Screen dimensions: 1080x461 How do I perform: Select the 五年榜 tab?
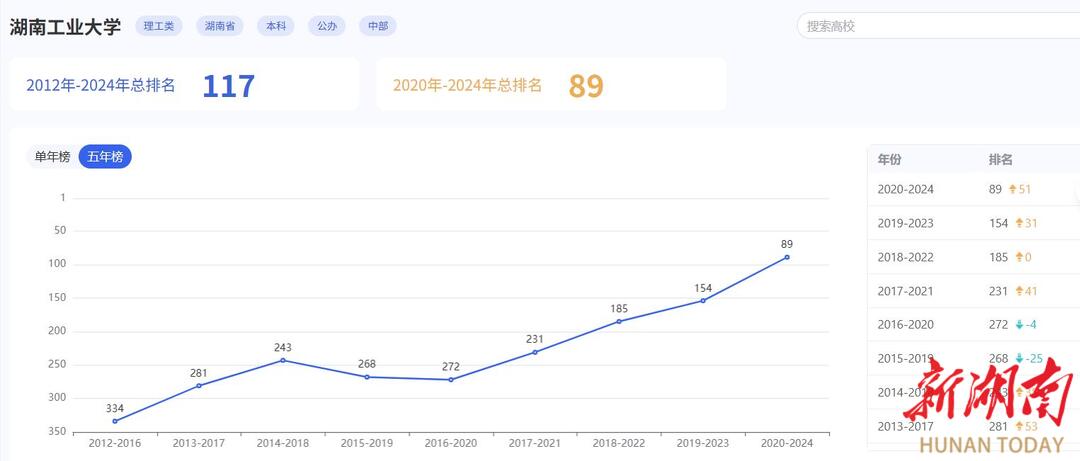point(105,157)
